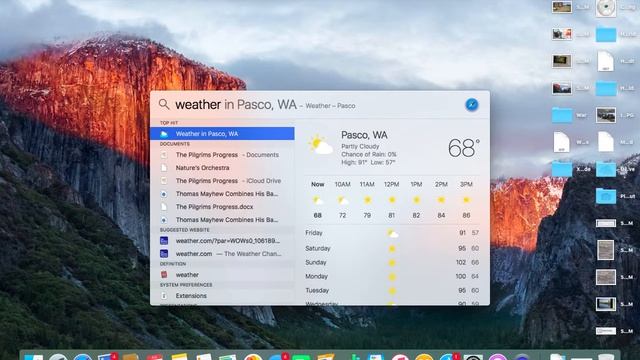
Task: Click the weather cloud icon in the top hit row
Action: 164,134
